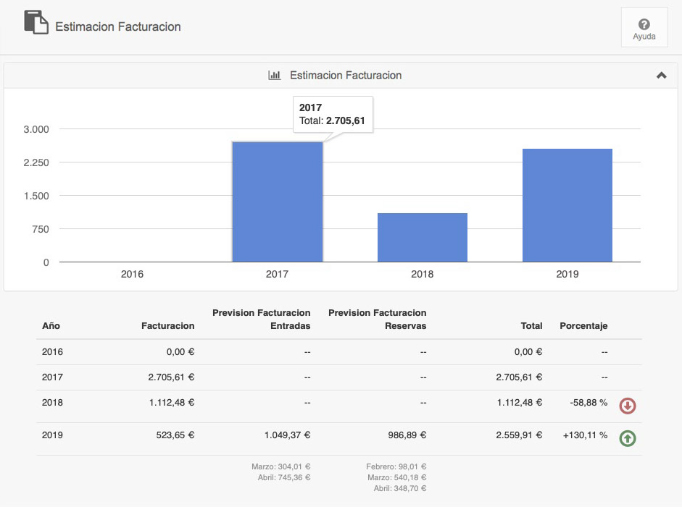Select the 2018 bar in the chart
The image size is (682, 518).
[x=422, y=237]
